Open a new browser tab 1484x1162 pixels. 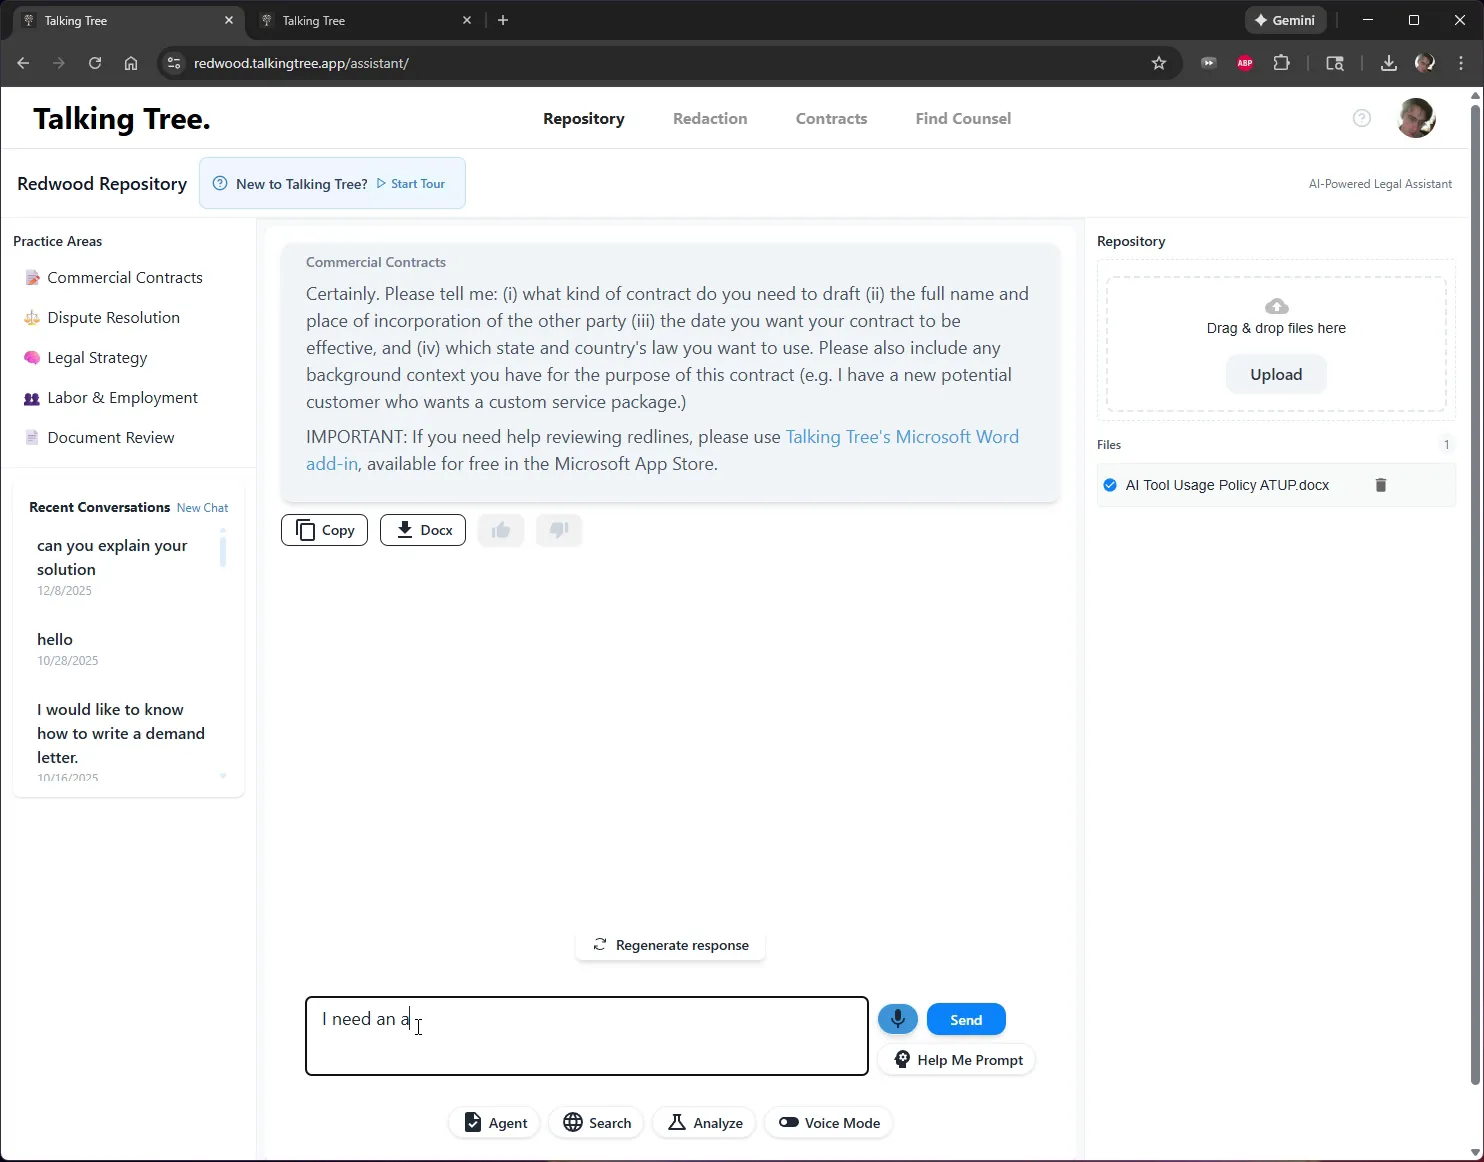tap(503, 20)
